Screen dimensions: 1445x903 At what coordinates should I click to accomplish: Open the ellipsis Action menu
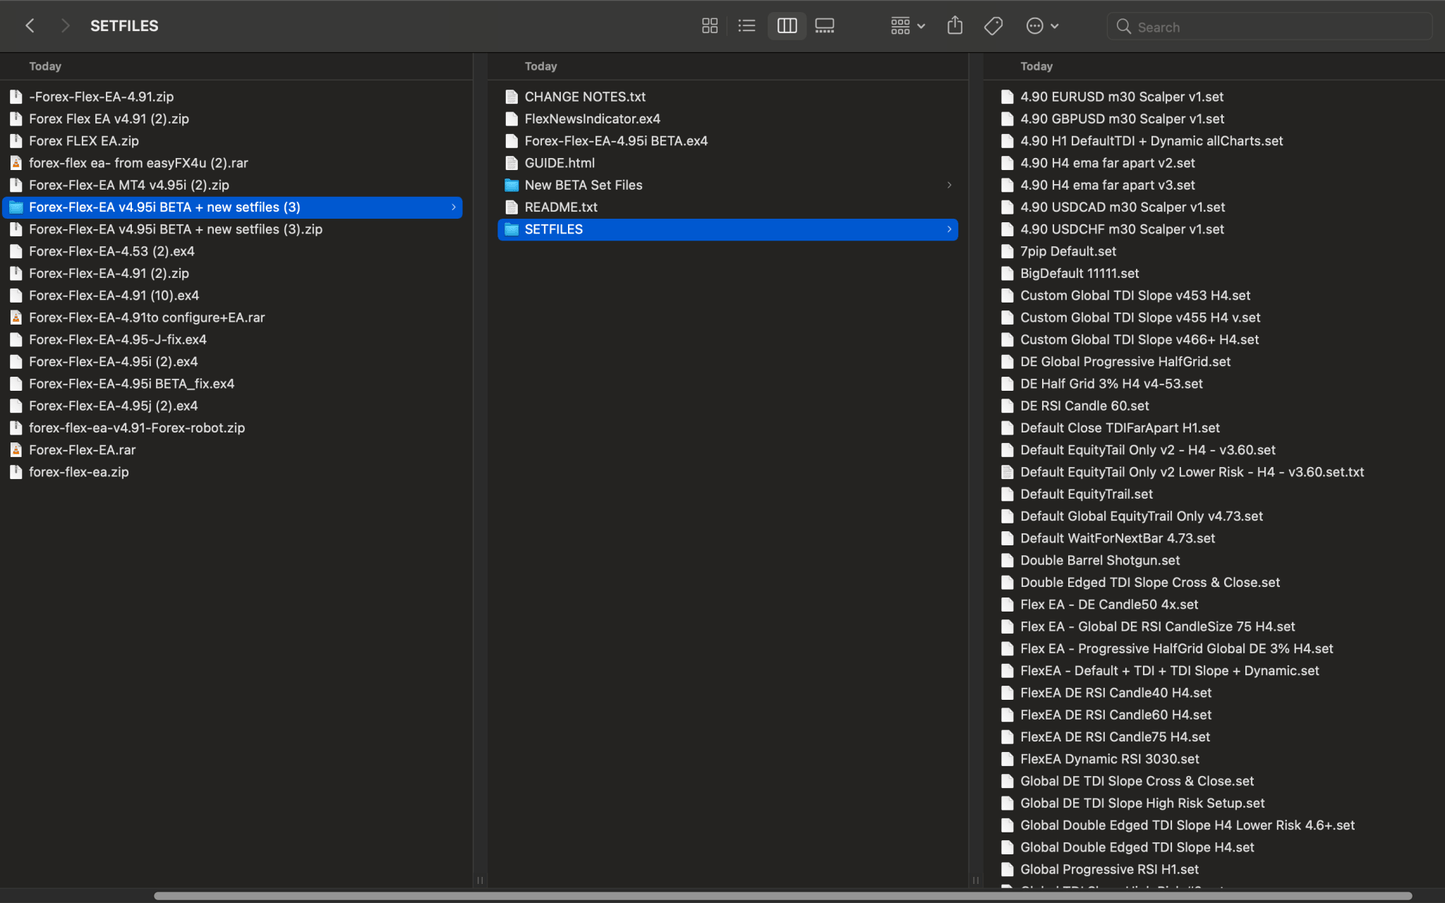pos(1042,26)
